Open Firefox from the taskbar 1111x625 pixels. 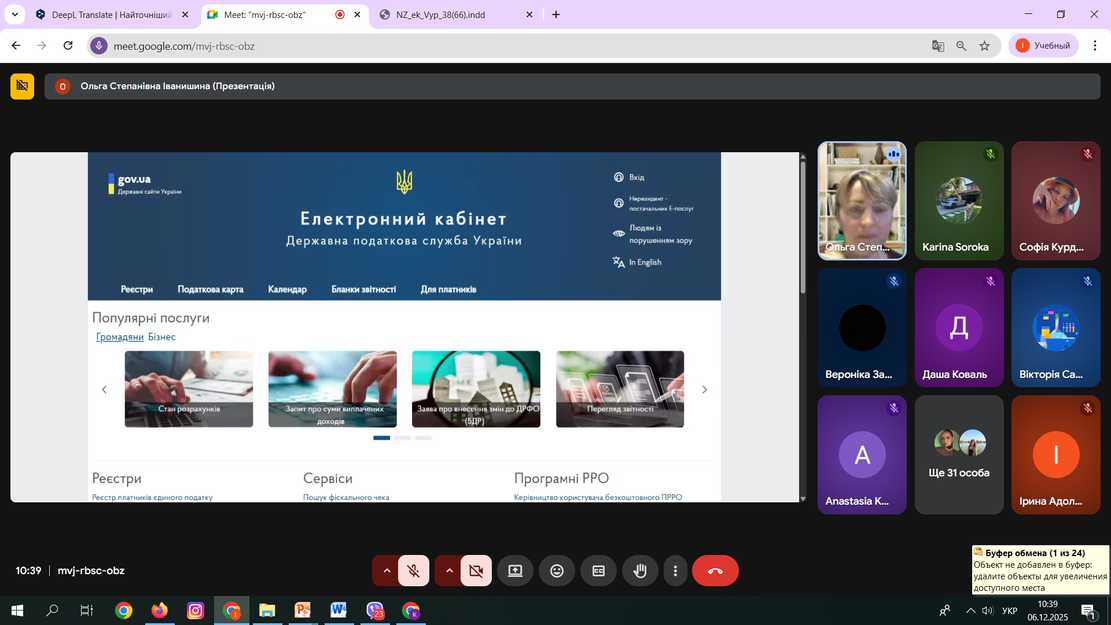pos(159,610)
